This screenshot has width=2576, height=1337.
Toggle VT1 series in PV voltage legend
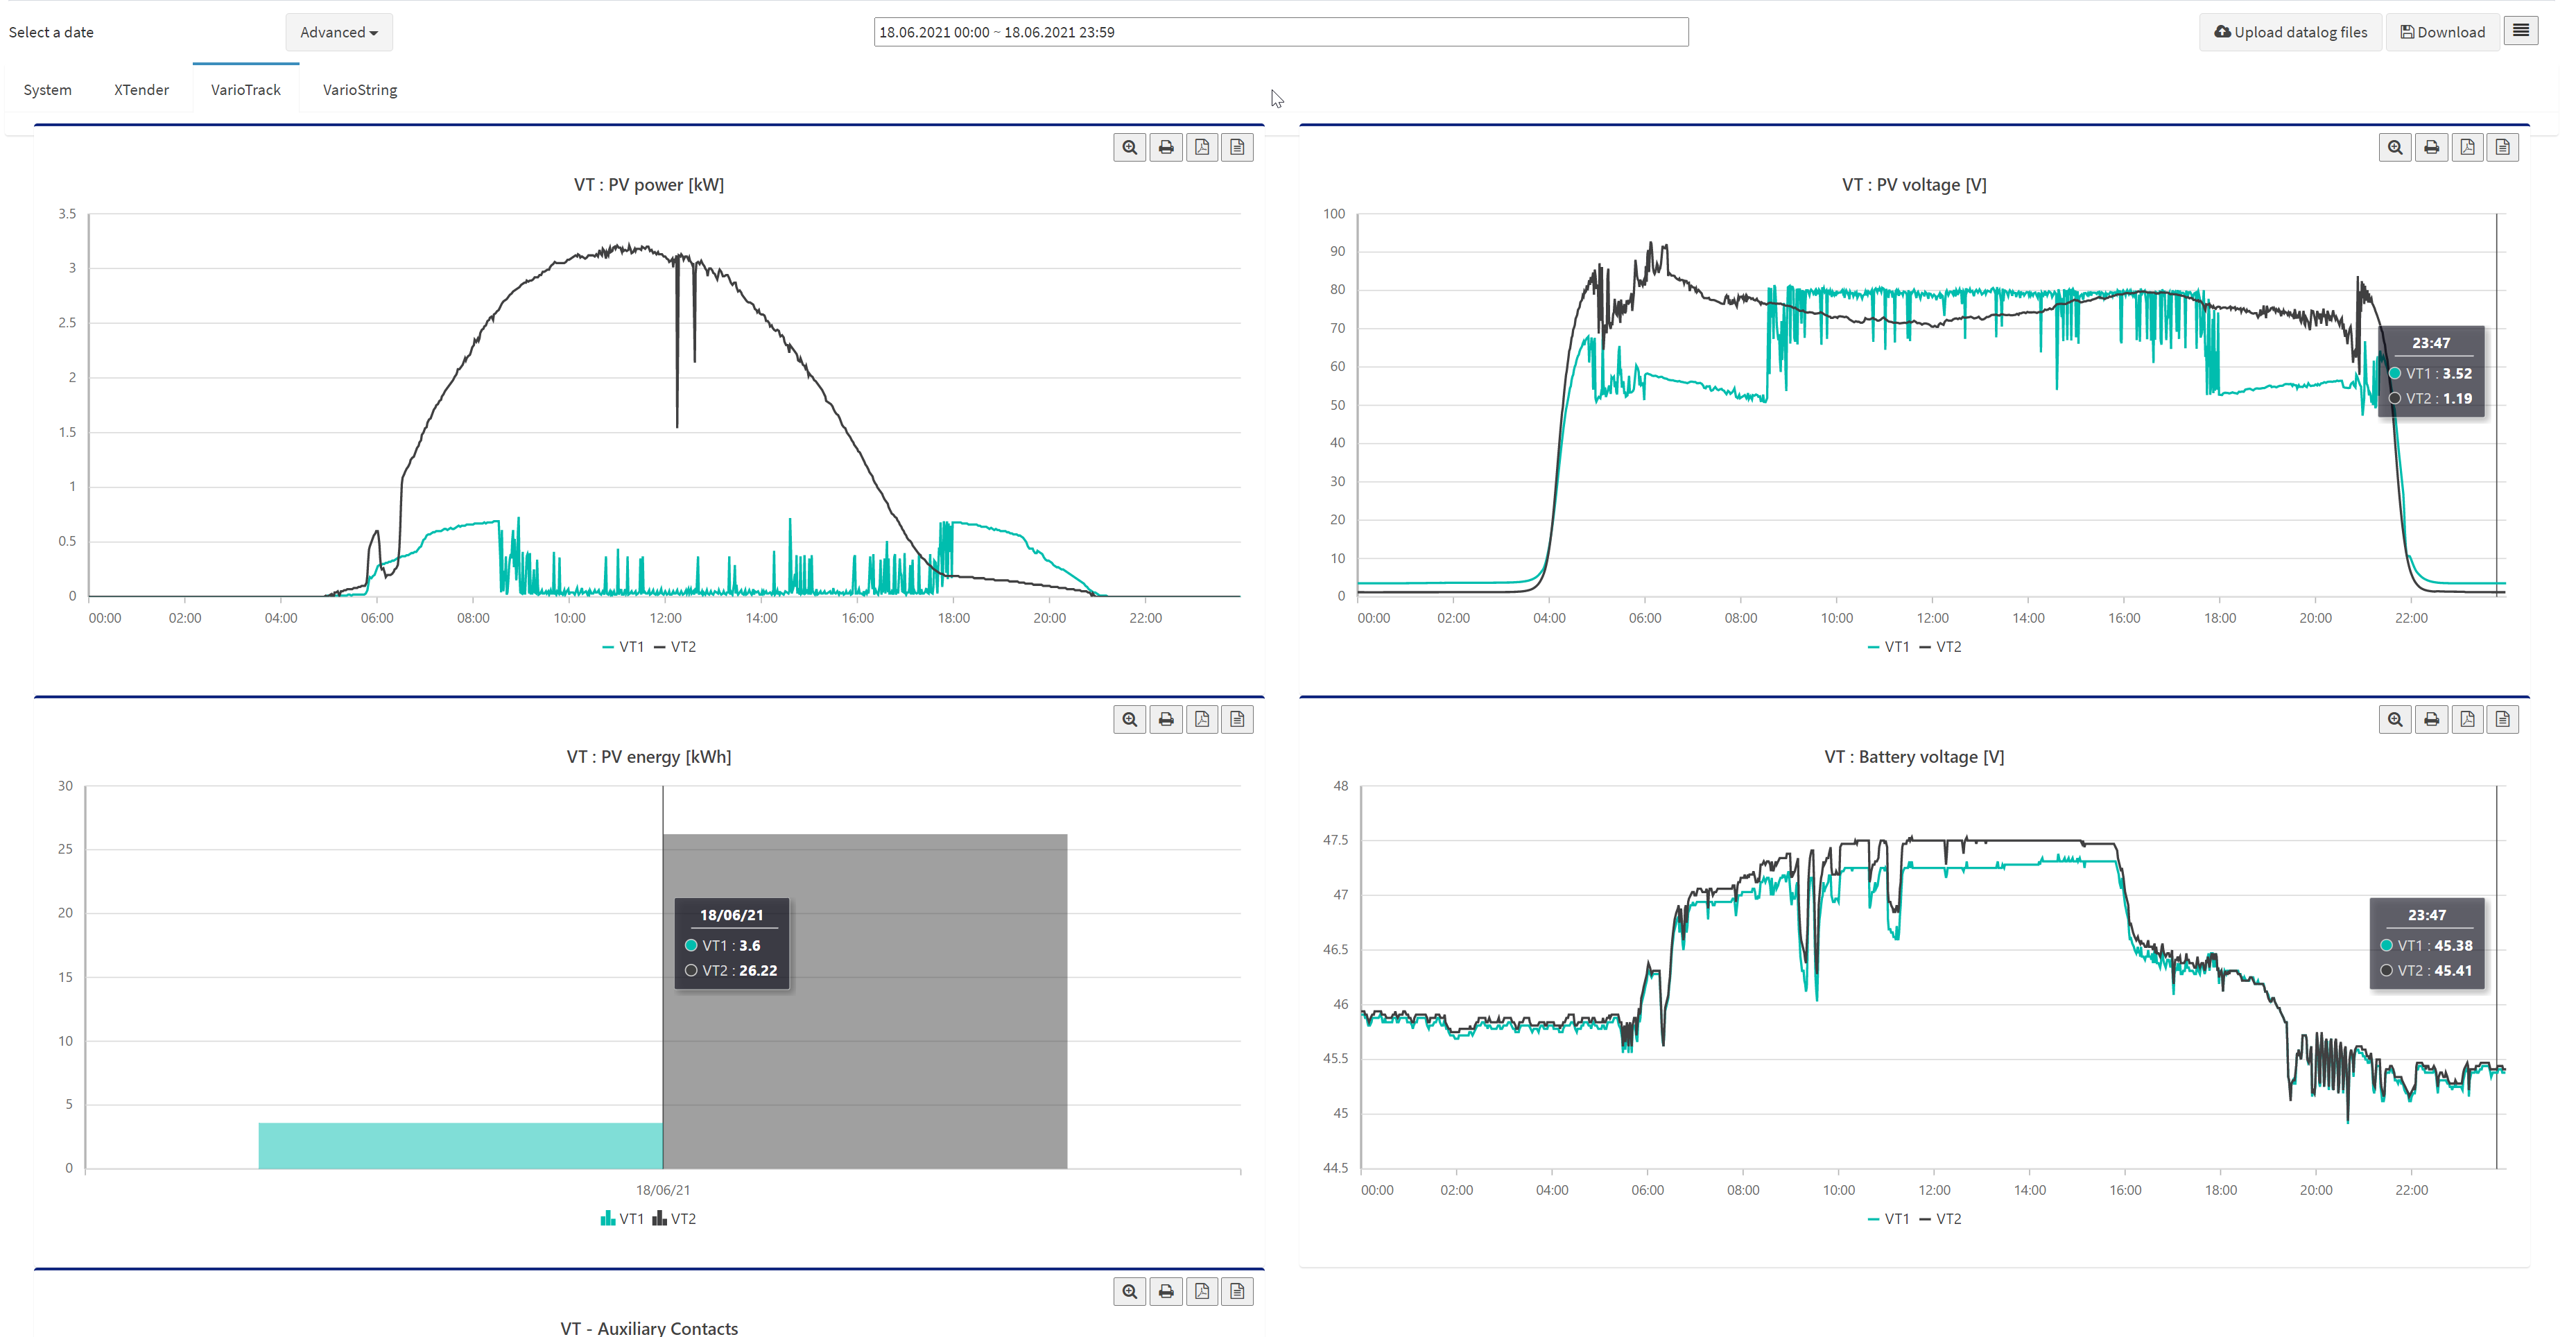point(1888,647)
